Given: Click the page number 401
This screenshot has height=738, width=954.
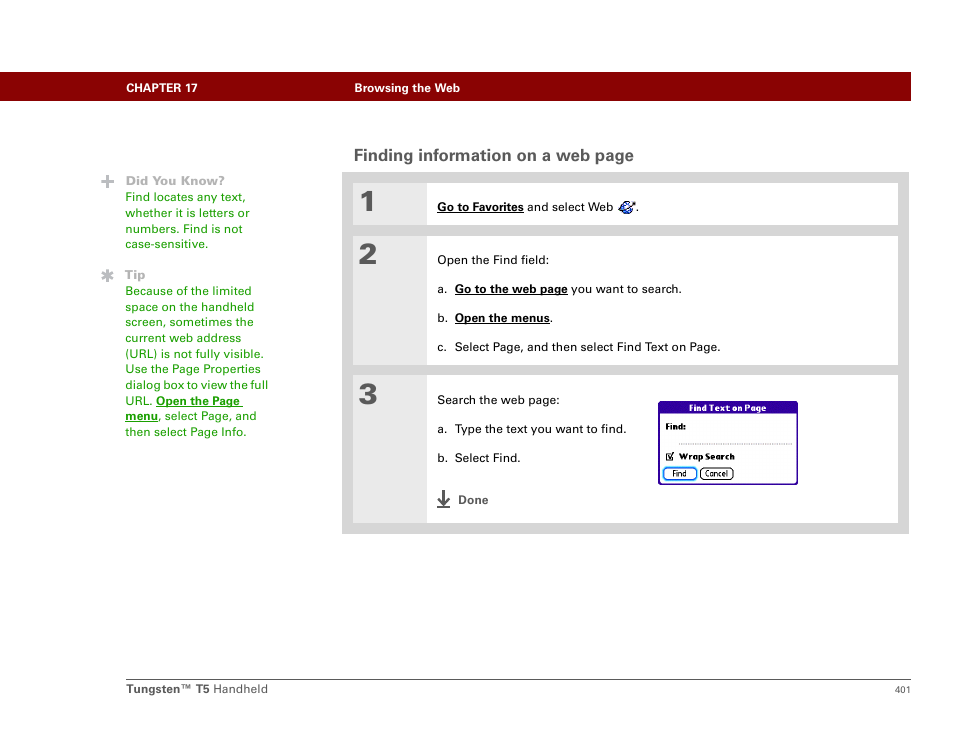Looking at the screenshot, I should click(x=902, y=689).
